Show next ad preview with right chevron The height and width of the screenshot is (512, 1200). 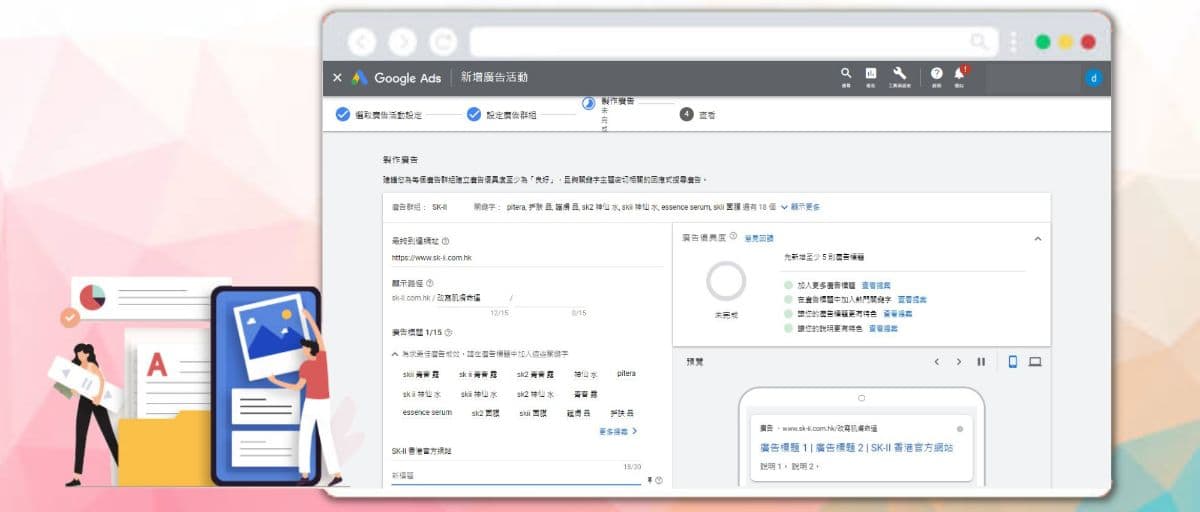(959, 362)
